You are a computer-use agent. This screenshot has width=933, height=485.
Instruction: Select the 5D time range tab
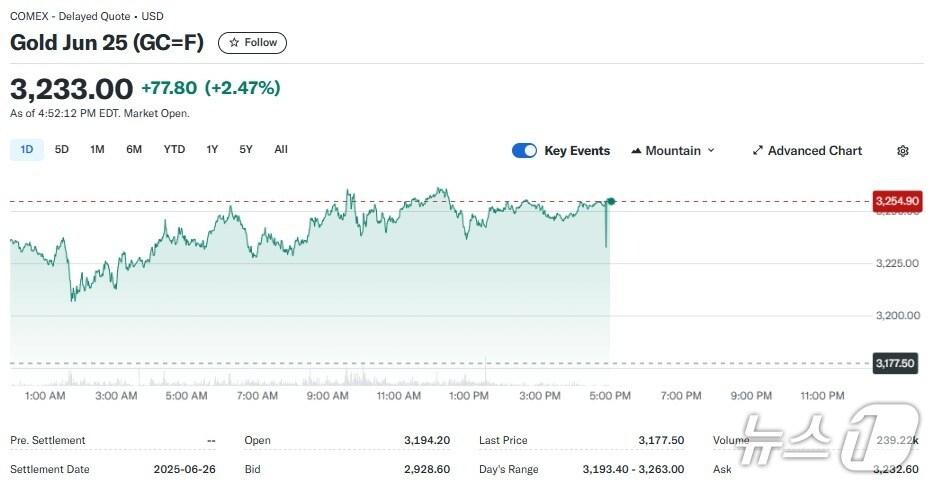[x=62, y=150]
